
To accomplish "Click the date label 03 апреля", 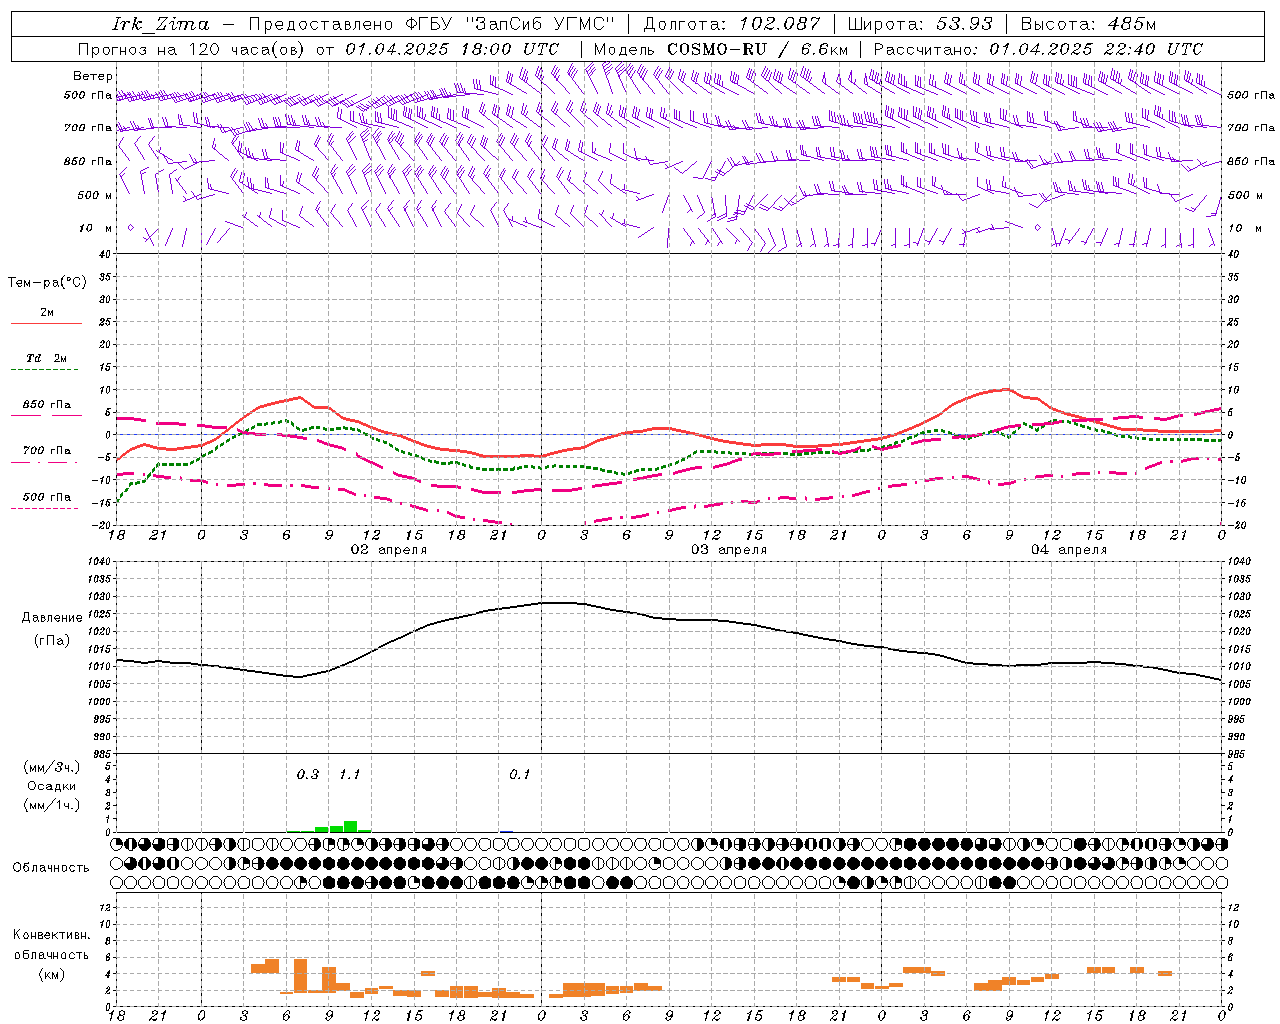I will pos(729,550).
